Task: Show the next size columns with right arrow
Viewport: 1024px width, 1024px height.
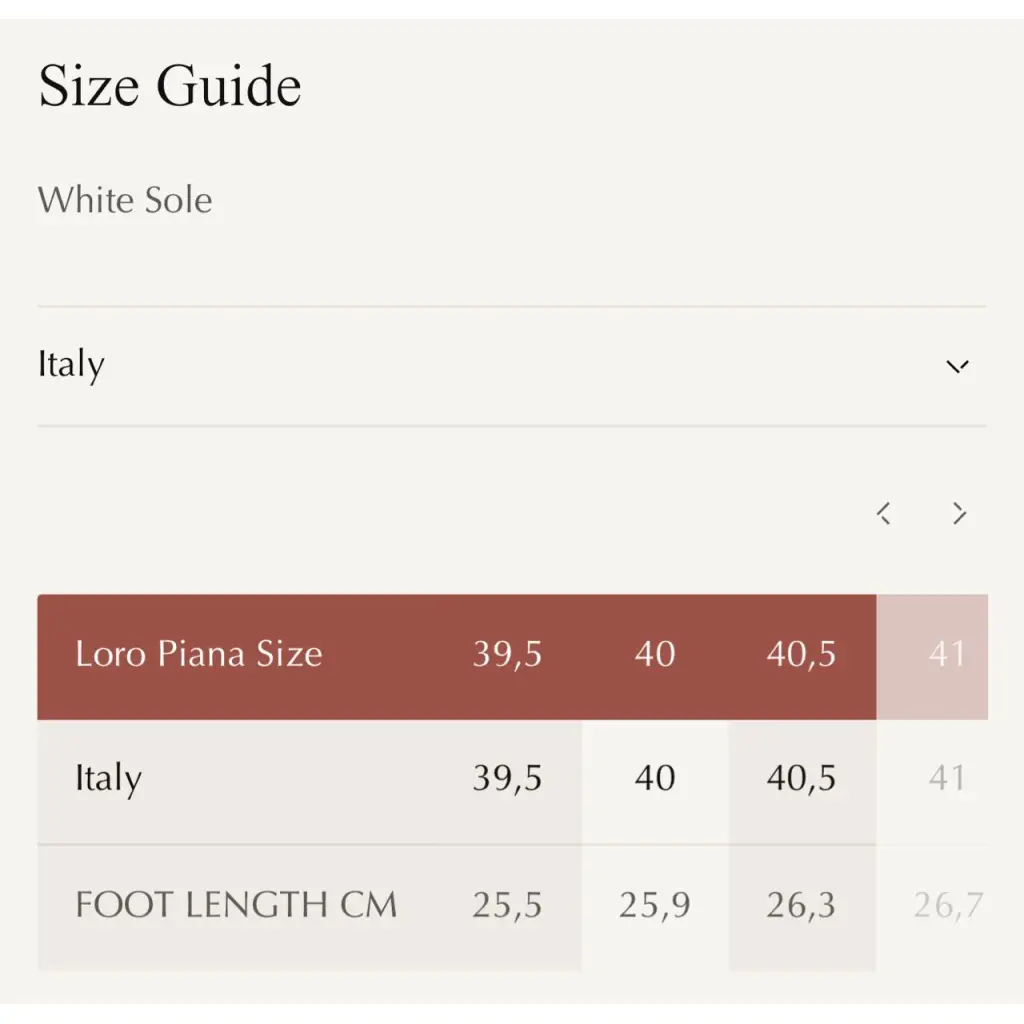Action: (959, 513)
